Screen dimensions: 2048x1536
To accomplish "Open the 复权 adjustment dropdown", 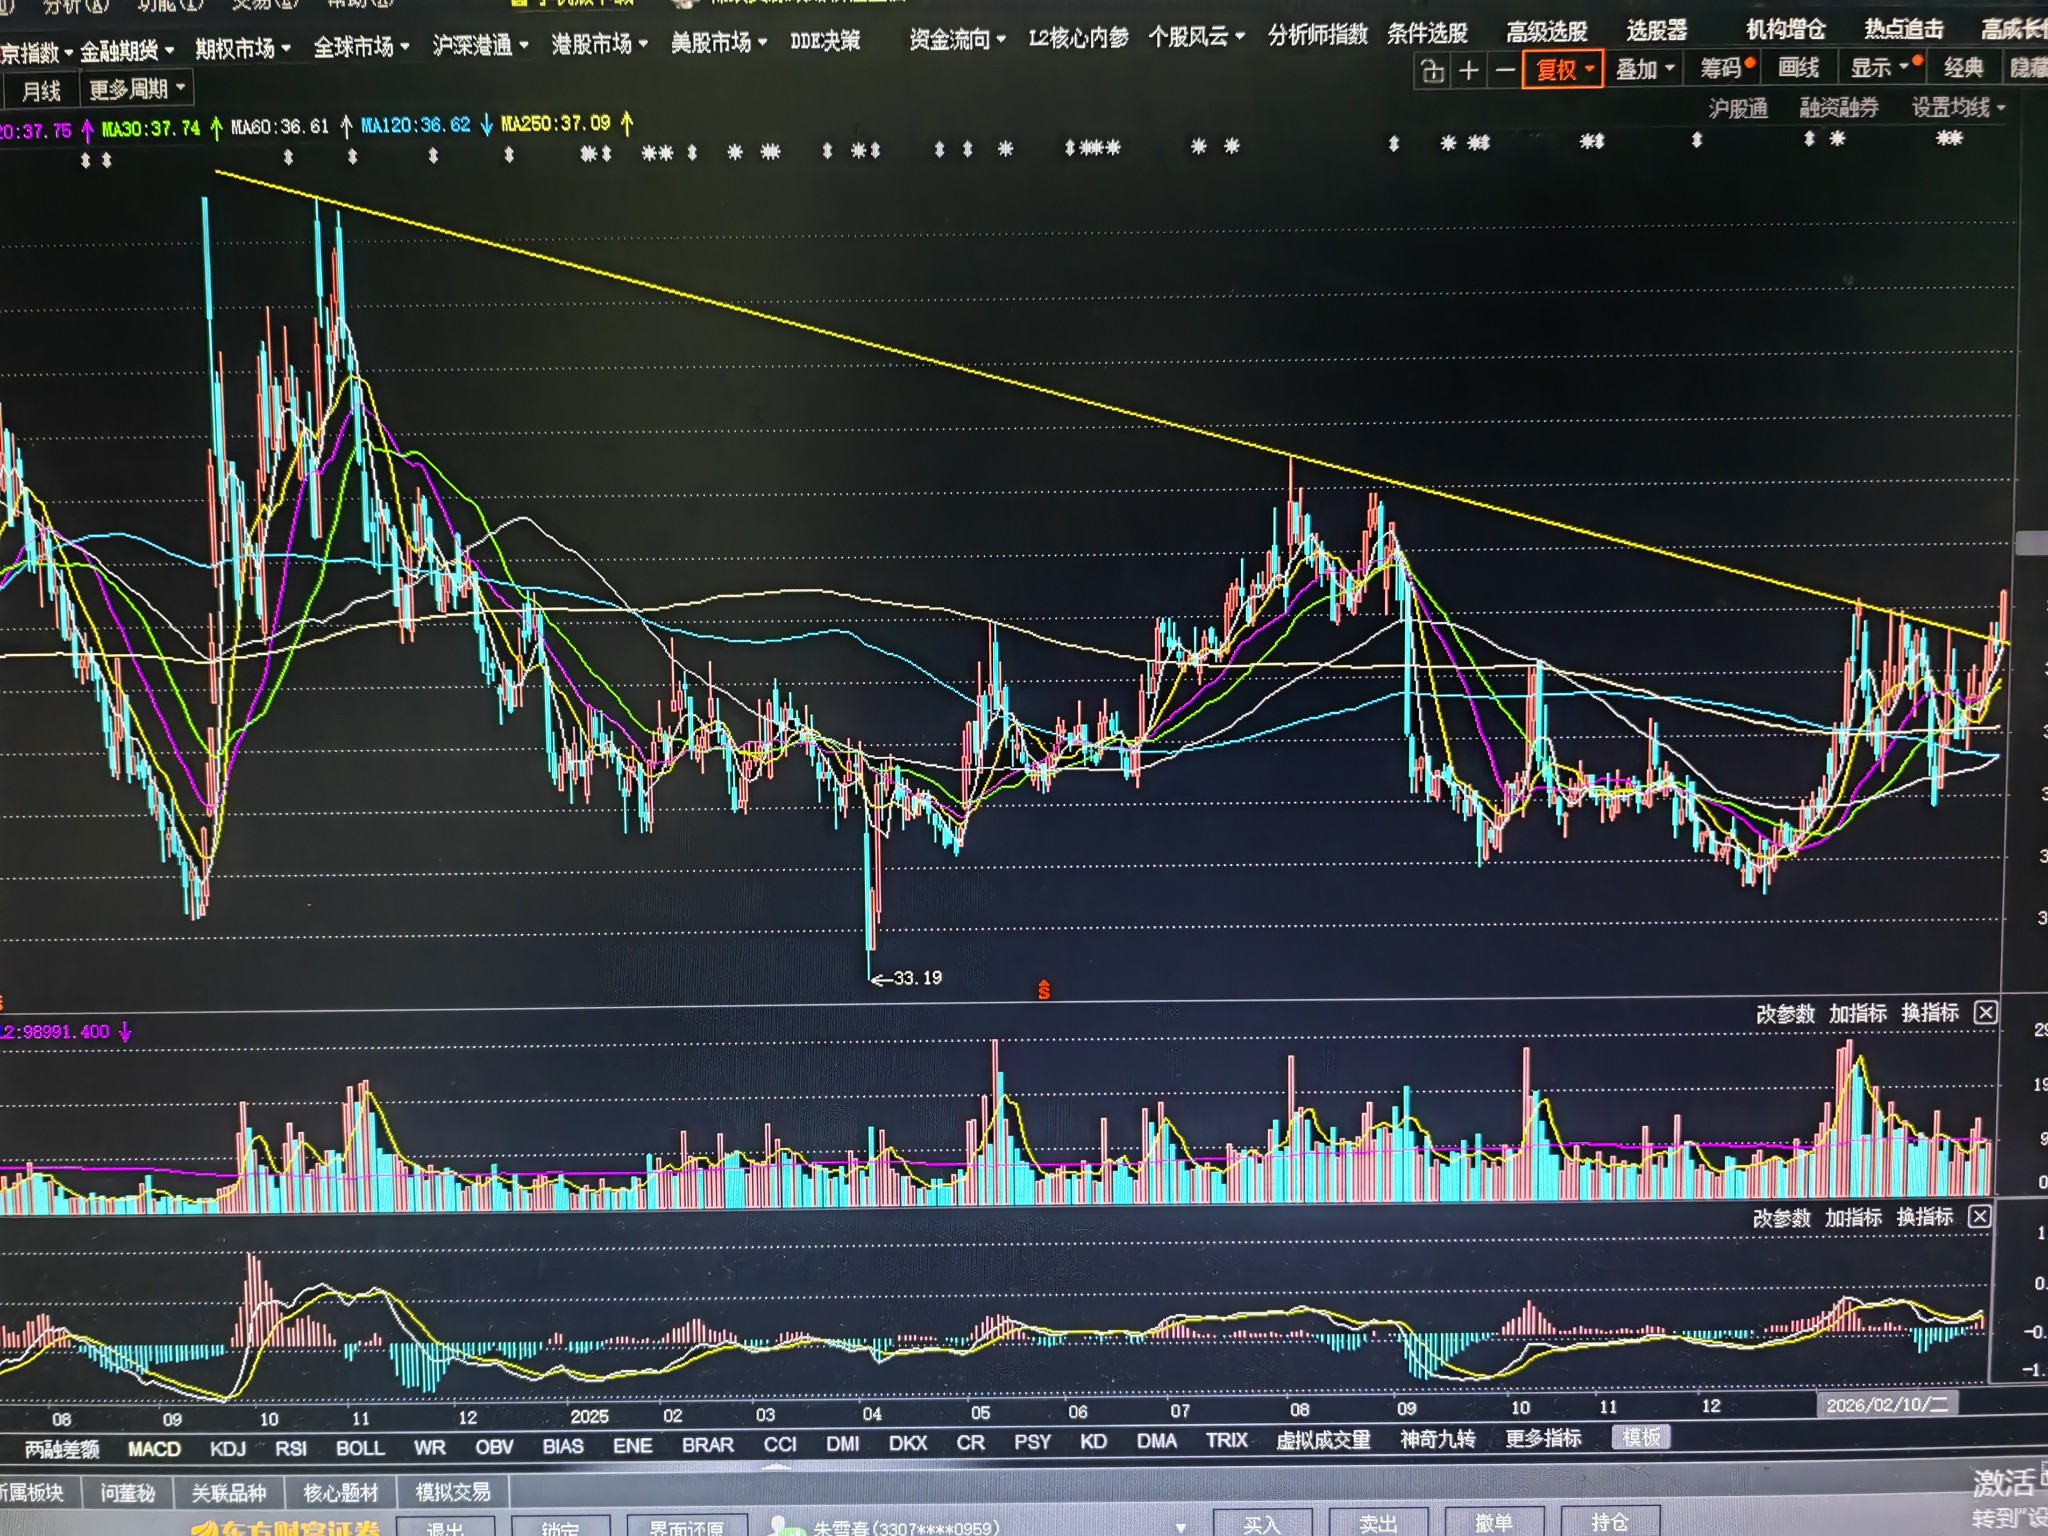I will [1564, 70].
